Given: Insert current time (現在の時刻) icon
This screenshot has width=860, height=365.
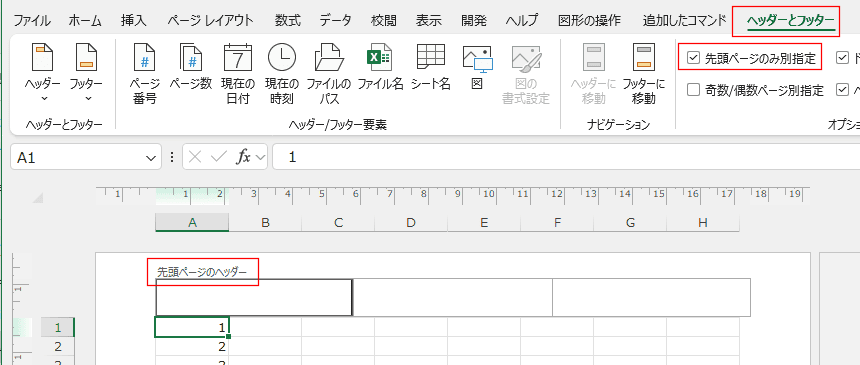Looking at the screenshot, I should point(282,74).
